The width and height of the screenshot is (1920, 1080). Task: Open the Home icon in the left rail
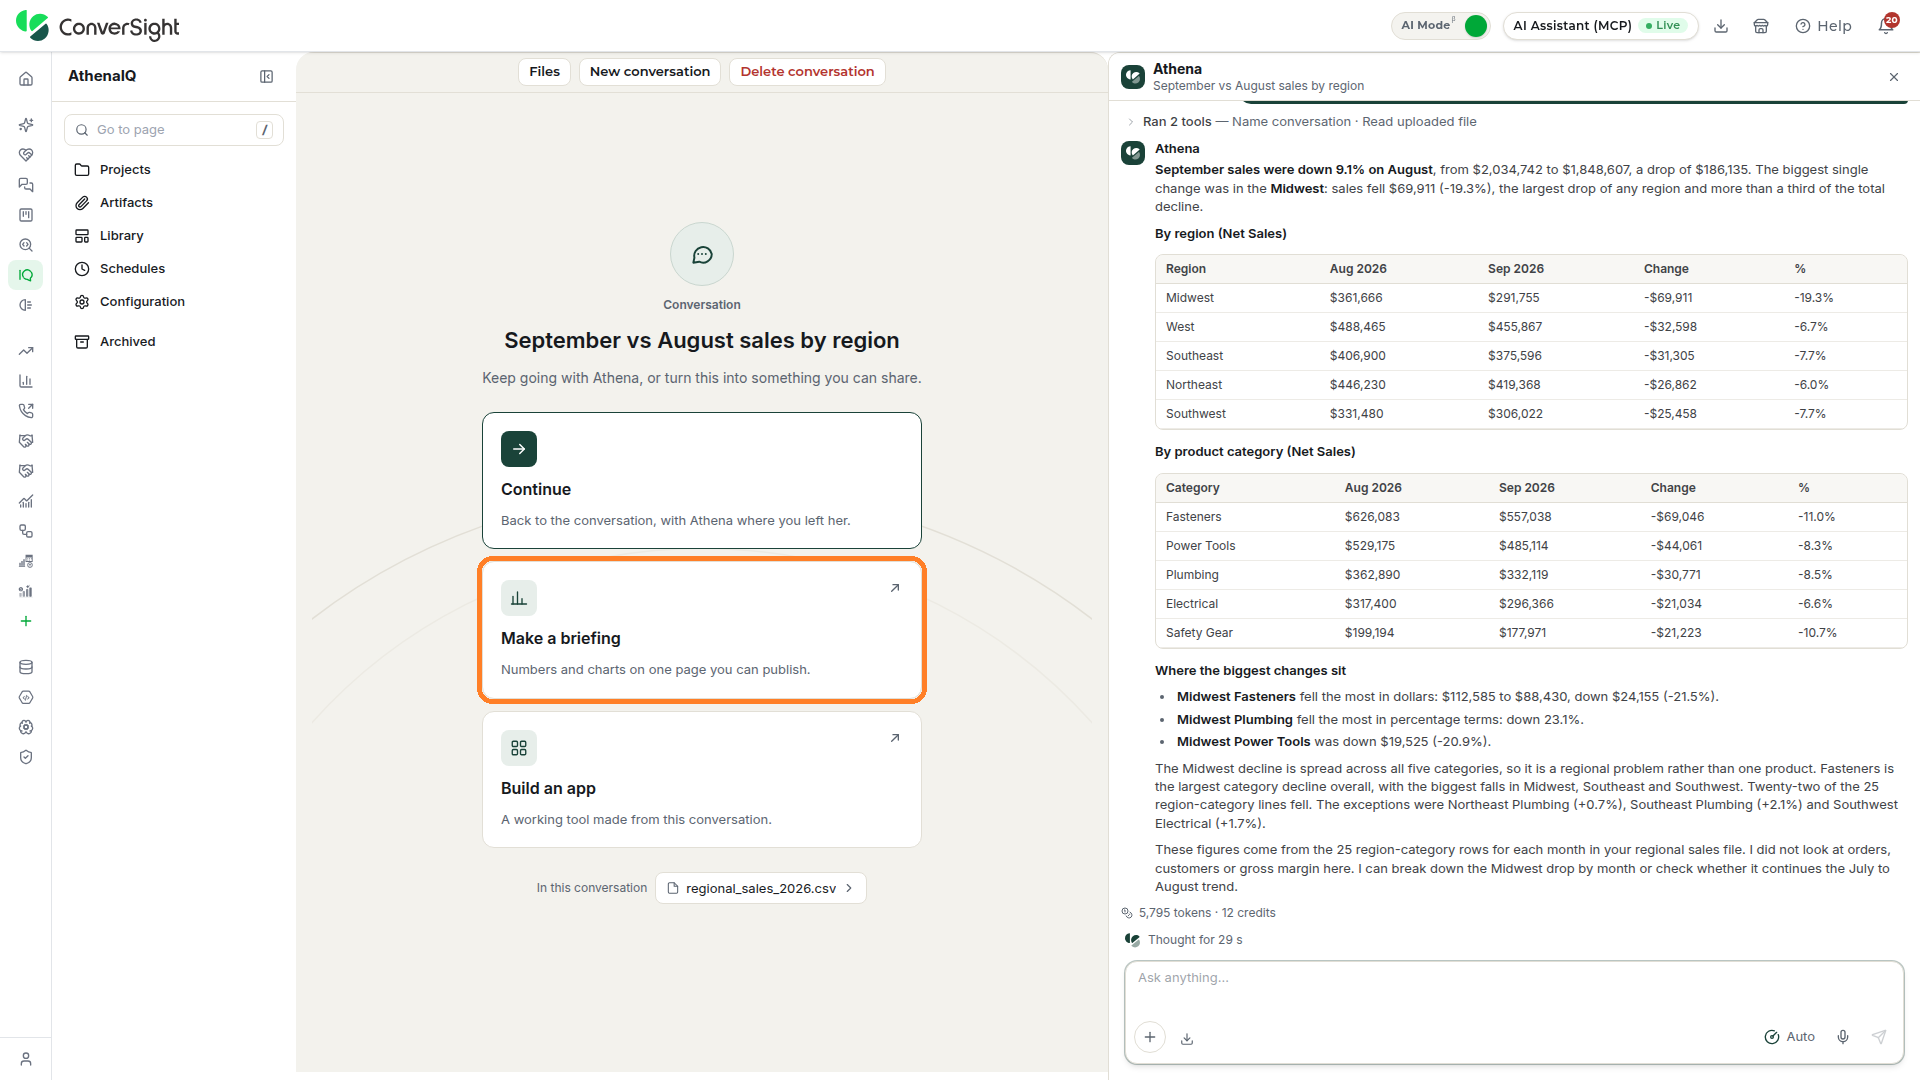(26, 79)
